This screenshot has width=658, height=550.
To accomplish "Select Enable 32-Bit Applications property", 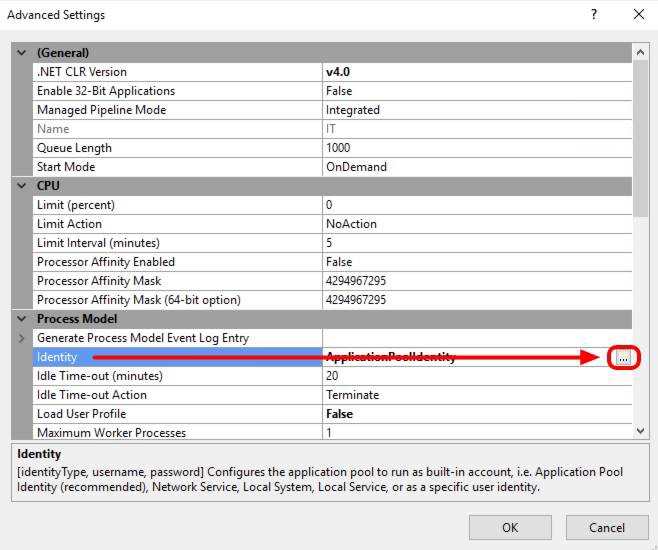I will (177, 91).
